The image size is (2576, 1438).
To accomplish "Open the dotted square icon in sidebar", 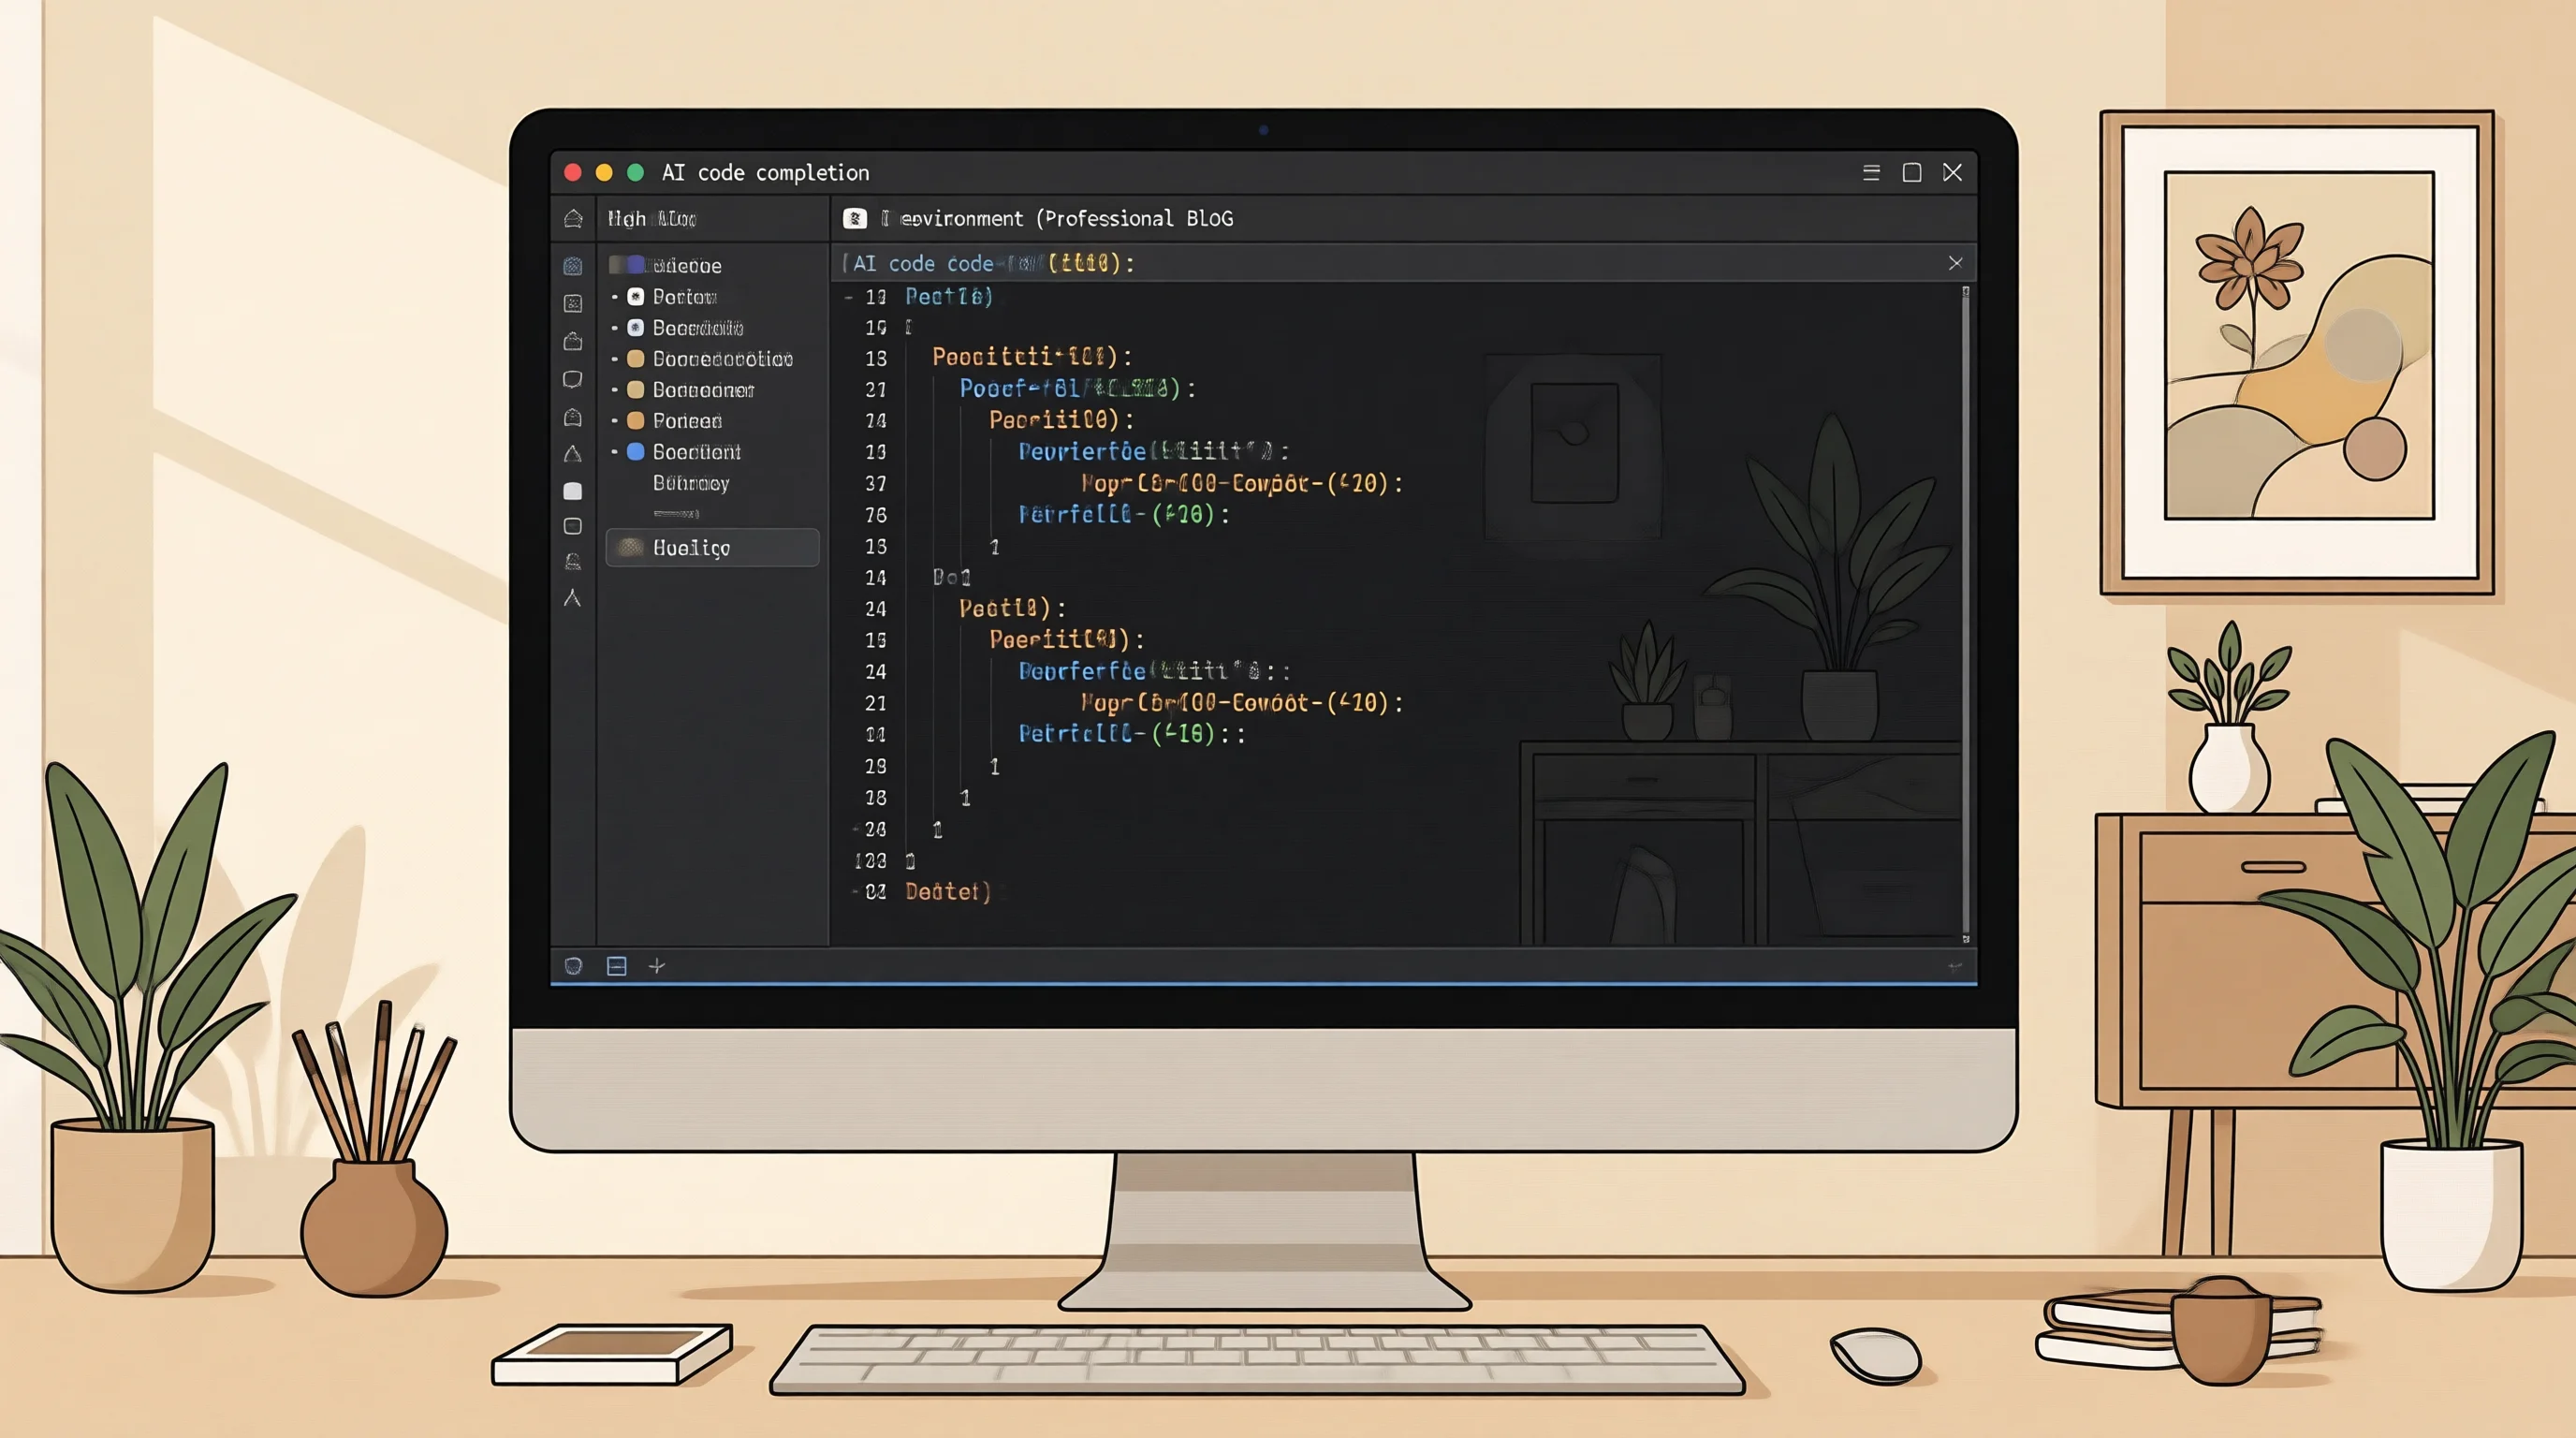I will pyautogui.click(x=573, y=303).
